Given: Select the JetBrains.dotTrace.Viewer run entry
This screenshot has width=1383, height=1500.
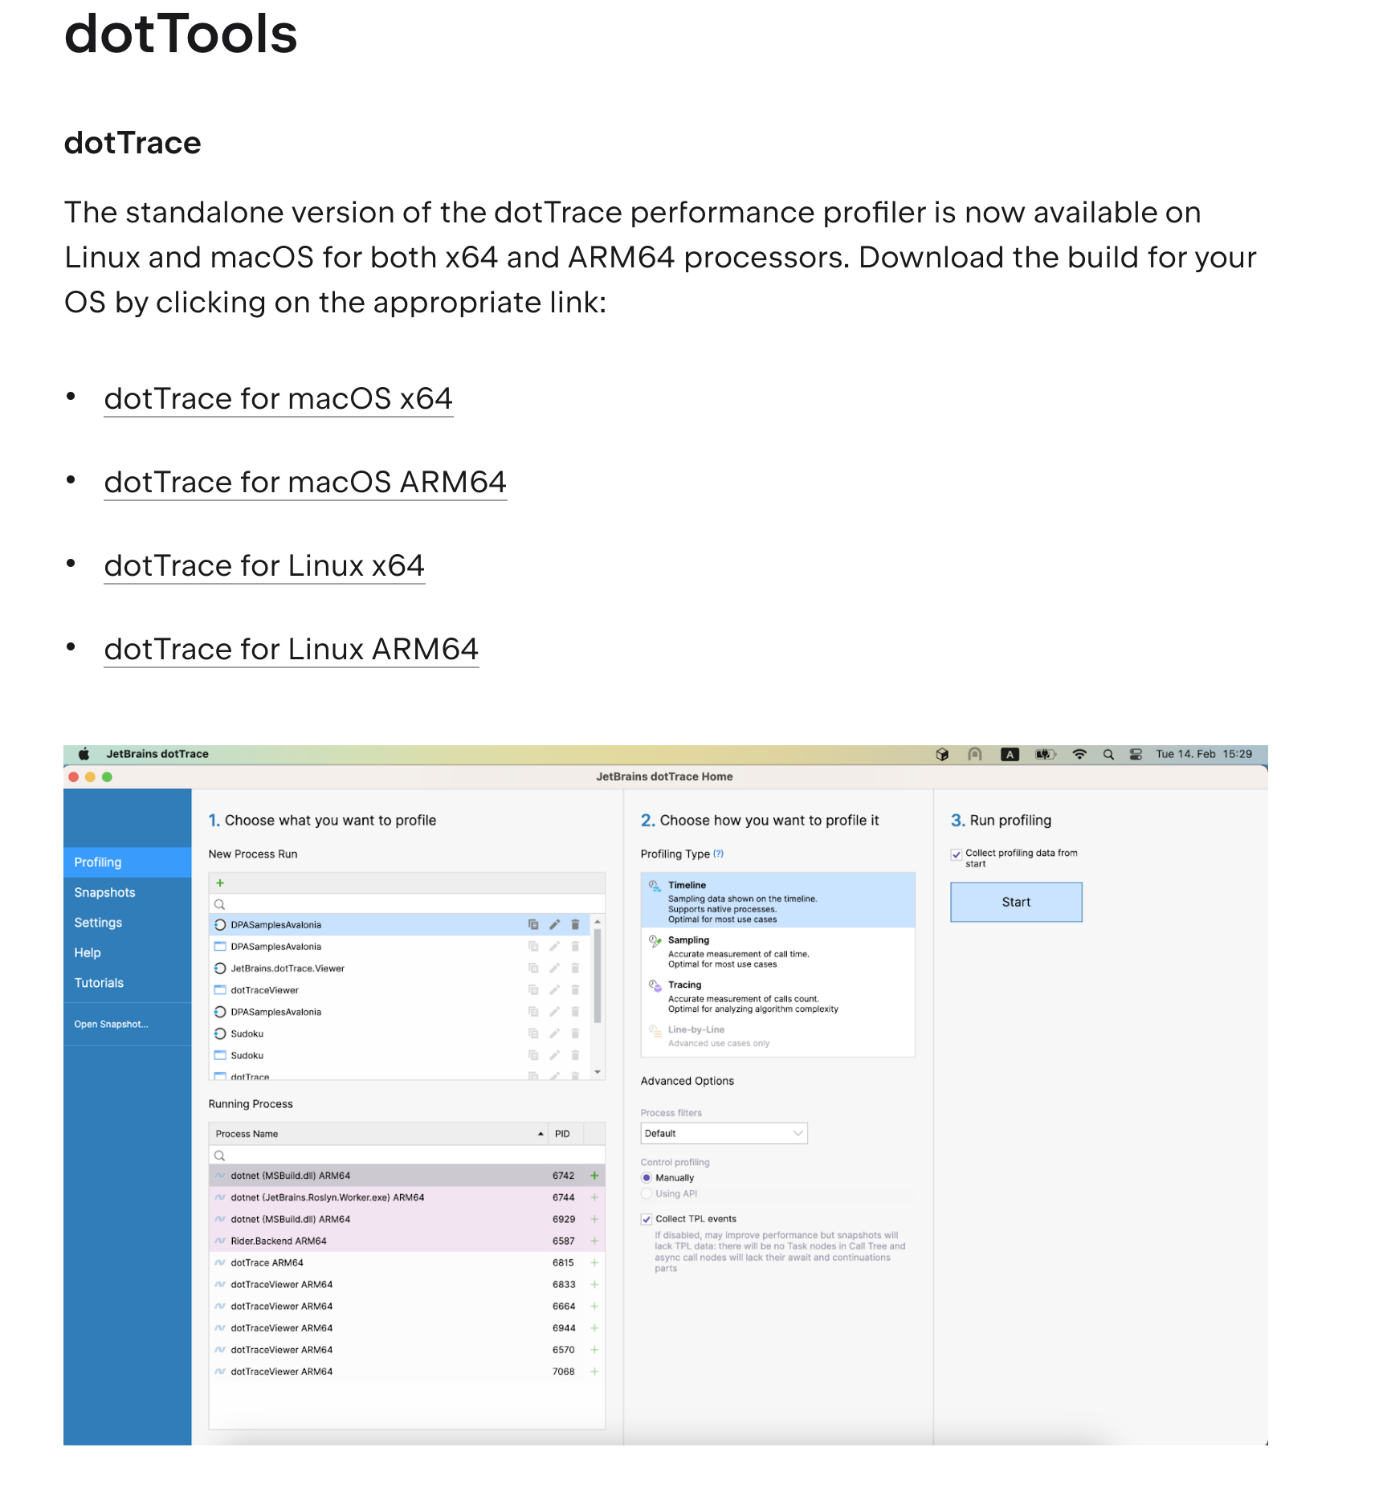Looking at the screenshot, I should point(400,968).
